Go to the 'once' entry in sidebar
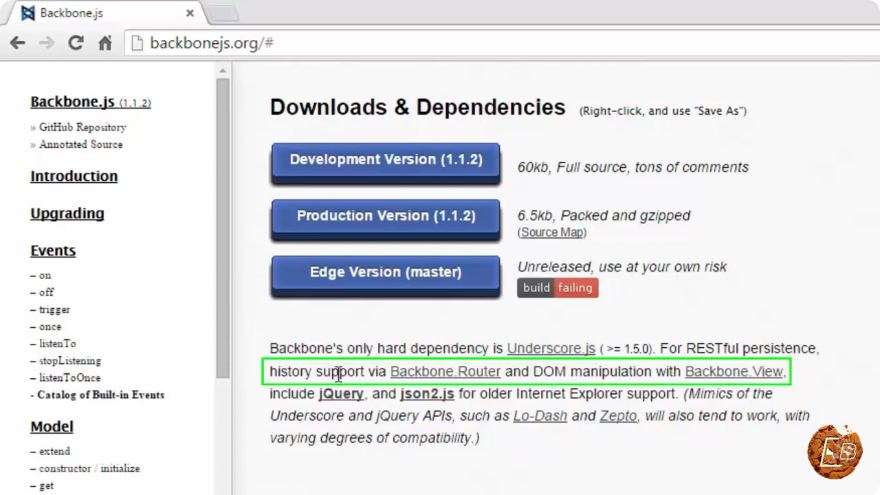The width and height of the screenshot is (880, 495). point(50,327)
